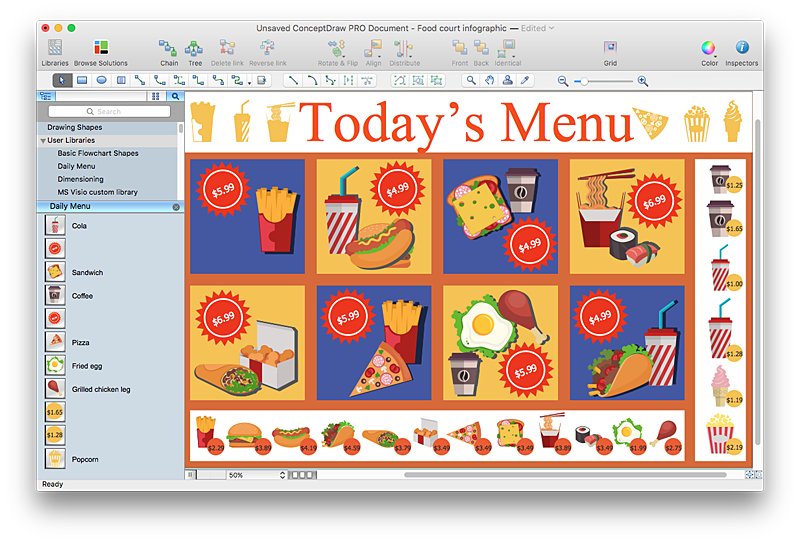The height and width of the screenshot is (543, 800).
Task: Click the Delete link tool
Action: (x=227, y=53)
